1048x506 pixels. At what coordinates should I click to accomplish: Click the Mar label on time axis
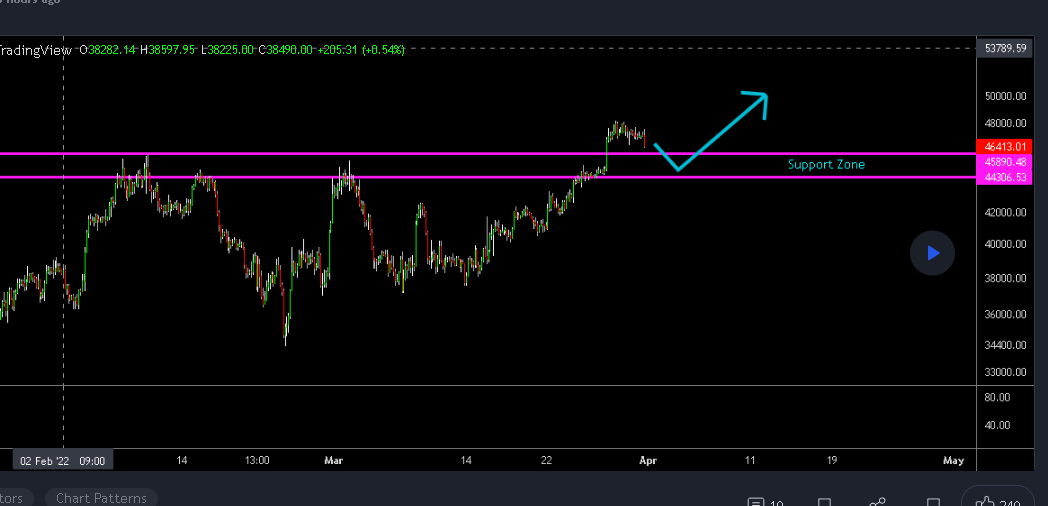[334, 461]
